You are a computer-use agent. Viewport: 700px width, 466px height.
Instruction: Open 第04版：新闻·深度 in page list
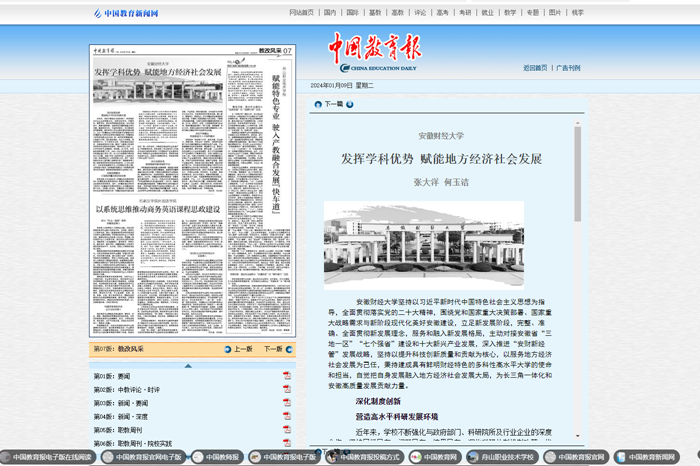[121, 416]
